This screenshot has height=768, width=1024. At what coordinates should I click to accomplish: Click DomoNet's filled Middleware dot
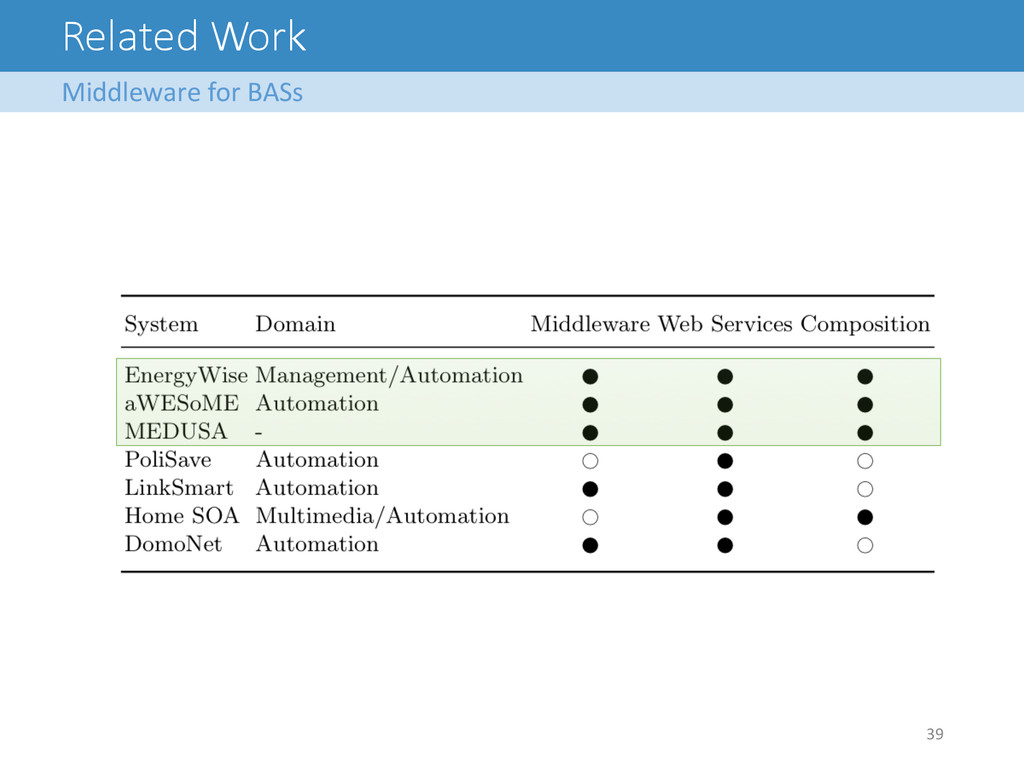(590, 545)
